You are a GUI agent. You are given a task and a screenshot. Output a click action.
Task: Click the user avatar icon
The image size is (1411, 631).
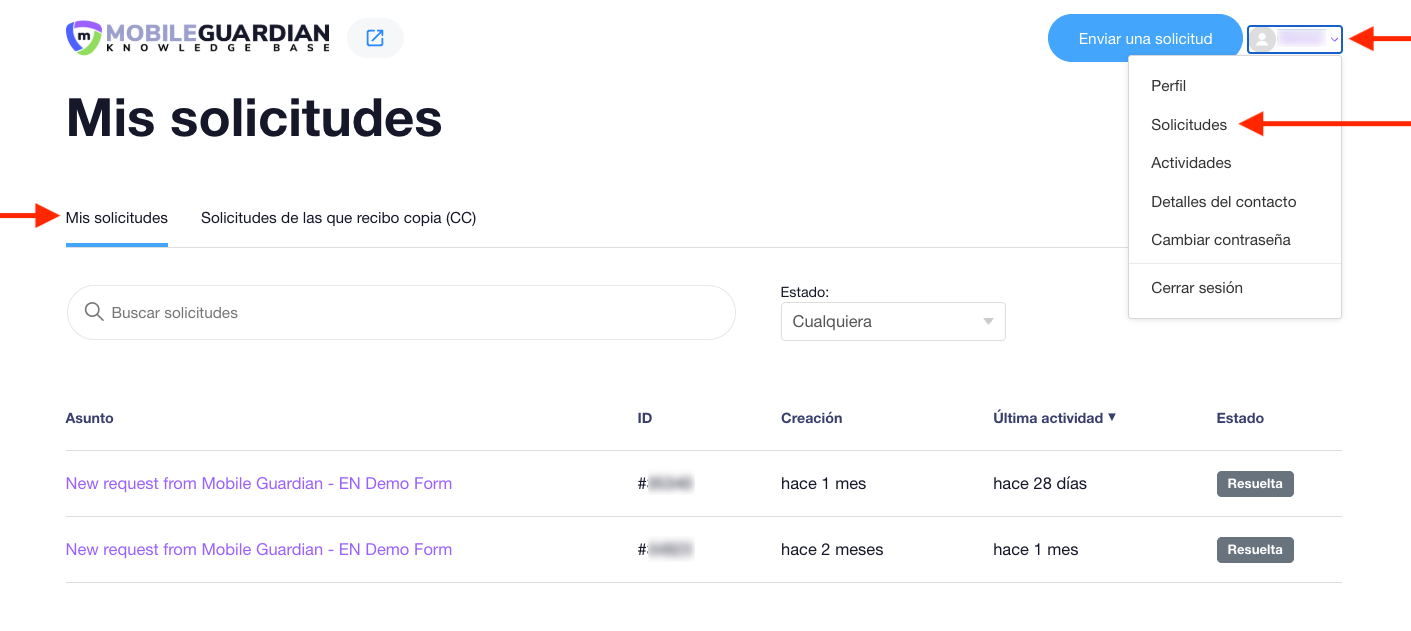coord(1264,39)
